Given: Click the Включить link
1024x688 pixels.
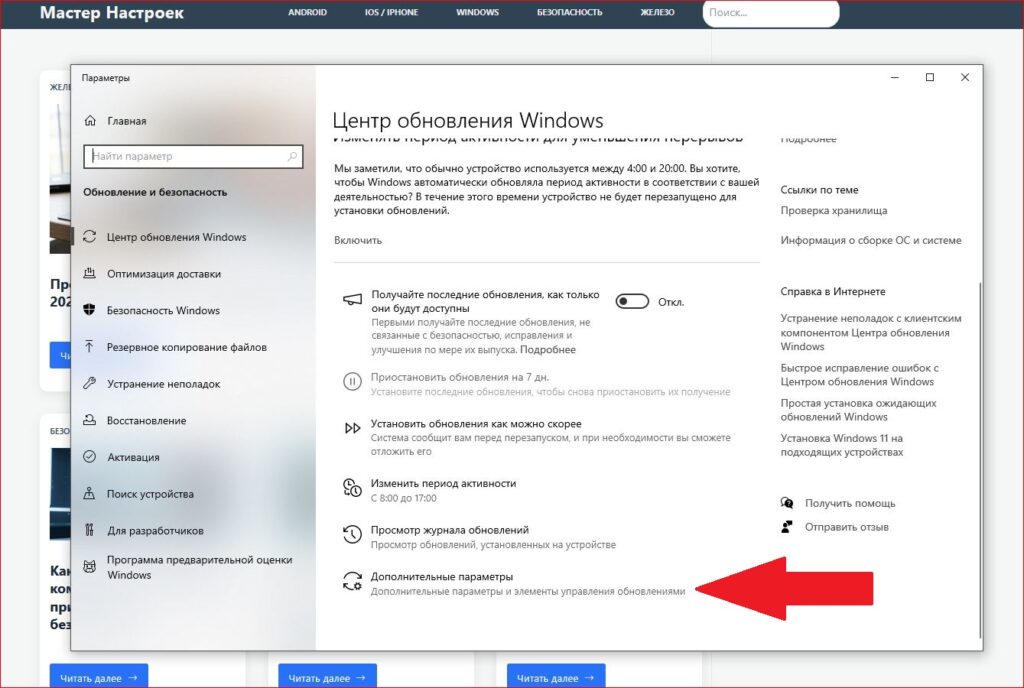Looking at the screenshot, I should (x=358, y=240).
